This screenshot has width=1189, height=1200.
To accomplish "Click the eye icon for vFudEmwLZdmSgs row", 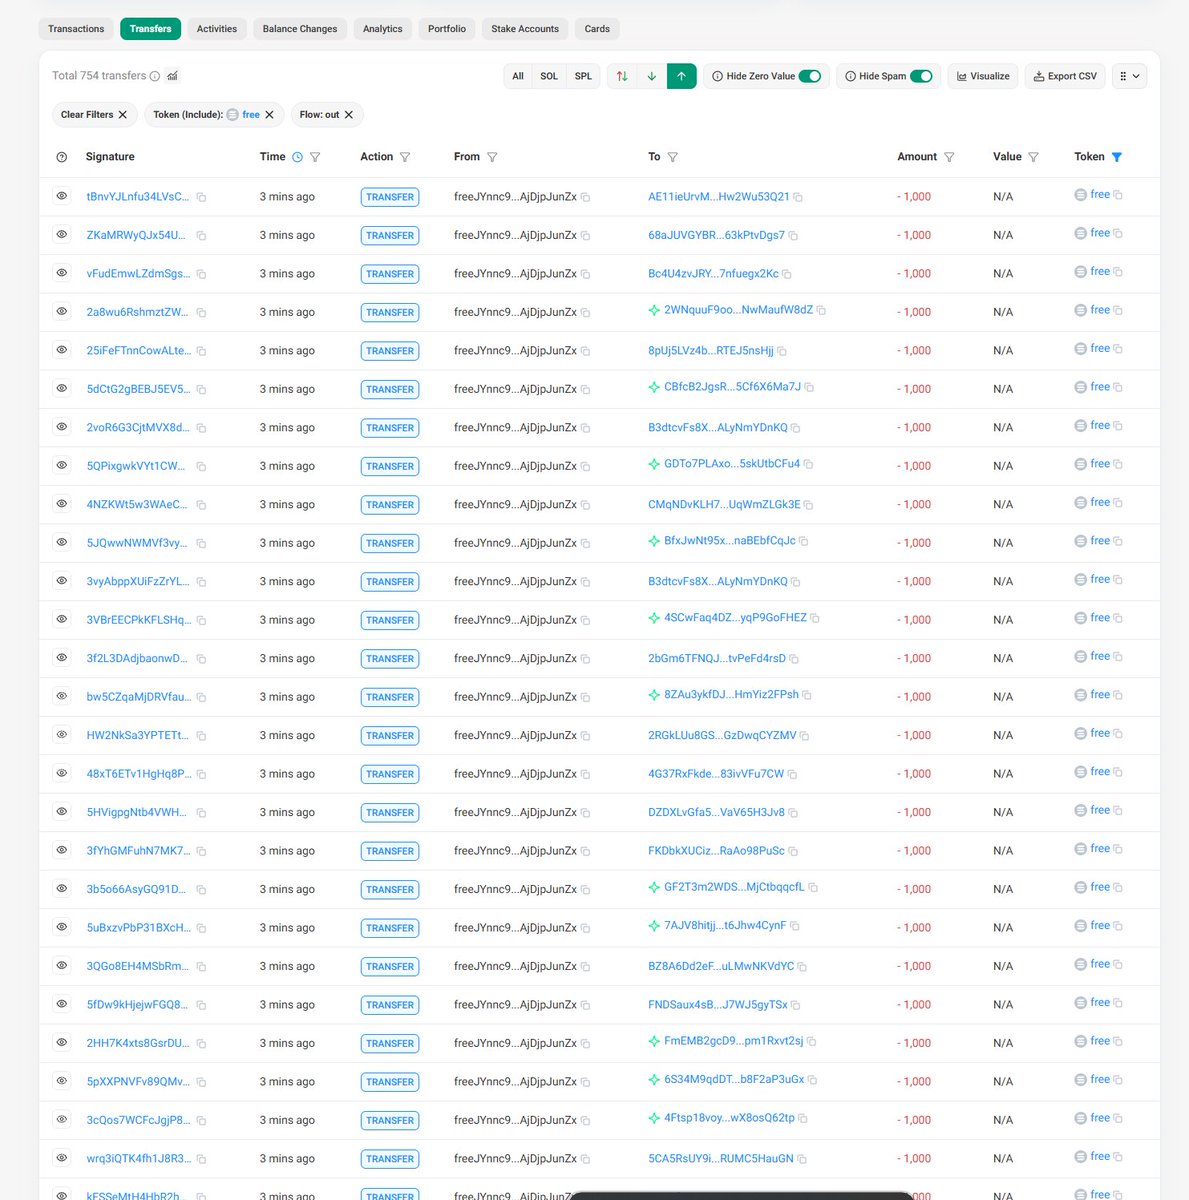I will tap(62, 273).
